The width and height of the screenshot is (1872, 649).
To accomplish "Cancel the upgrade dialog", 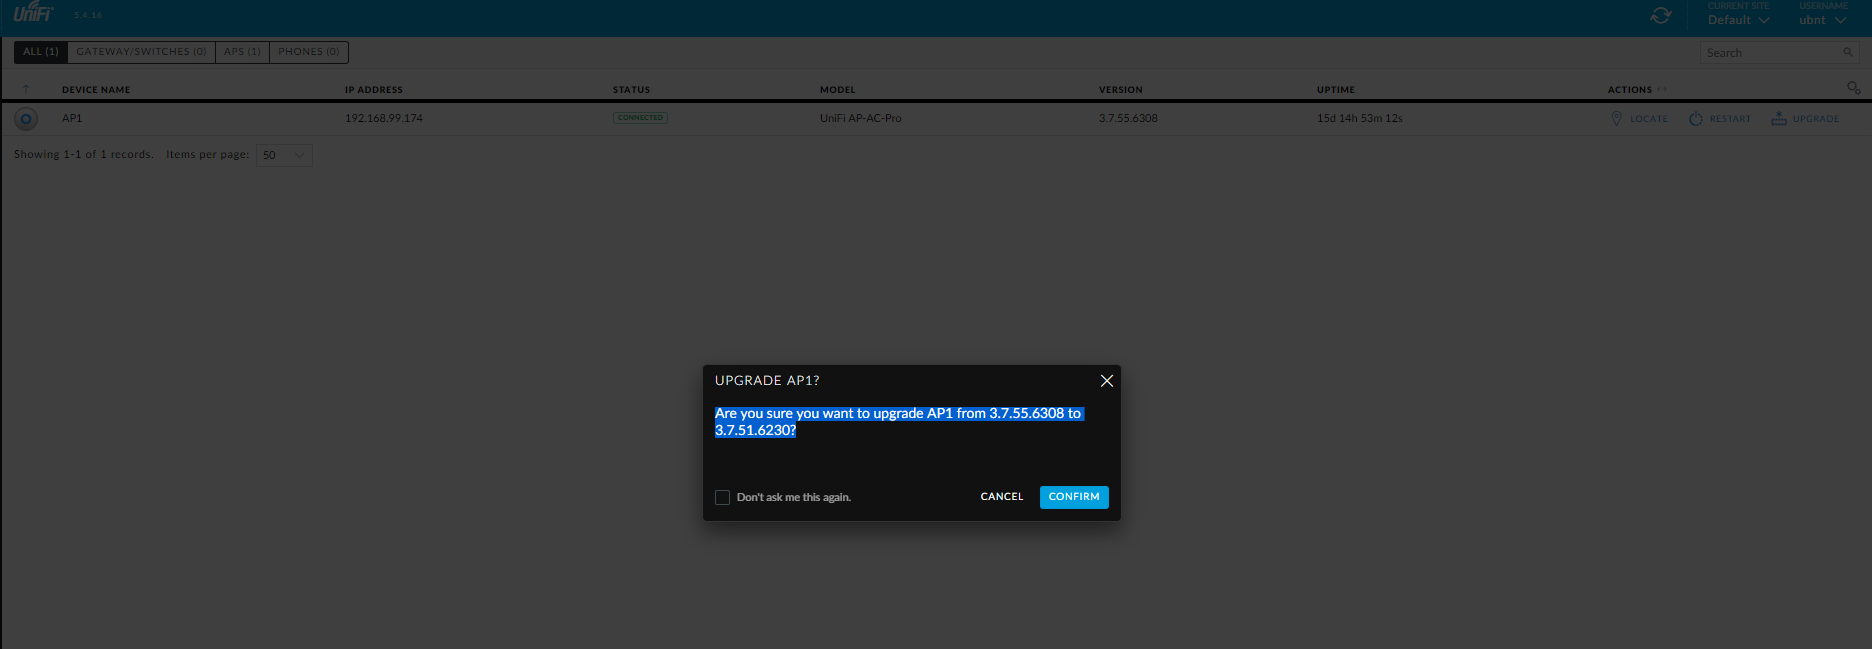I will coord(1001,497).
